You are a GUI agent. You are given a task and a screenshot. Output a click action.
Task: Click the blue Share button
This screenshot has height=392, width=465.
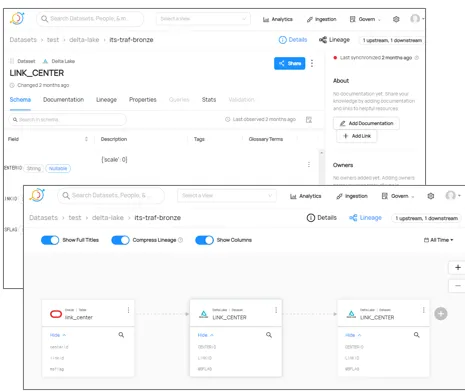289,63
